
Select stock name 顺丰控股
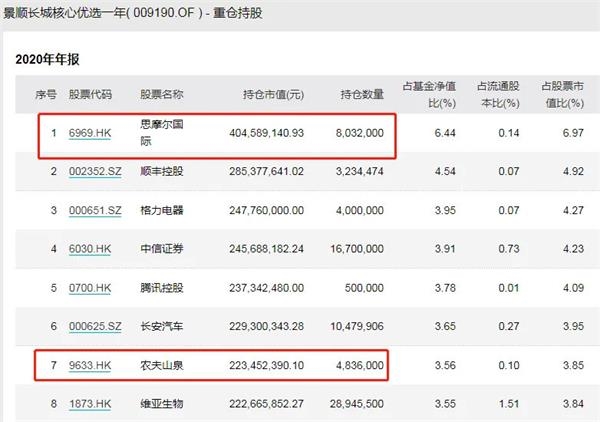coord(162,171)
